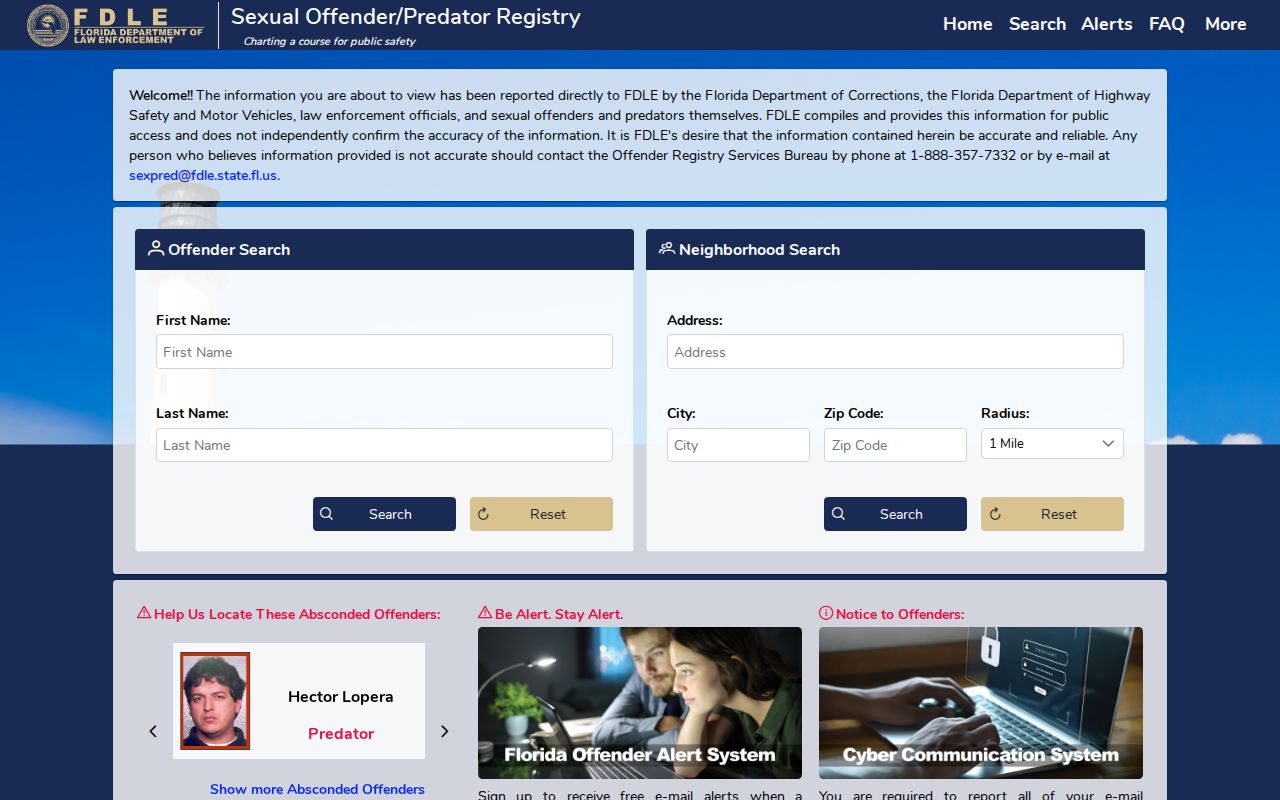The height and width of the screenshot is (800, 1280).
Task: Click Search button in Offender Search panel
Action: coord(384,514)
